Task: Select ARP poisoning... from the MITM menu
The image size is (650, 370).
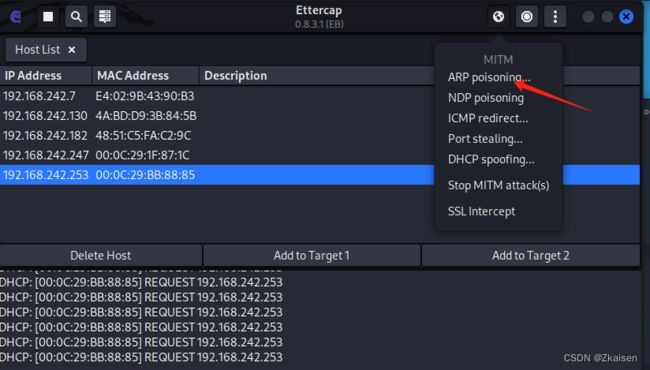Action: tap(489, 77)
